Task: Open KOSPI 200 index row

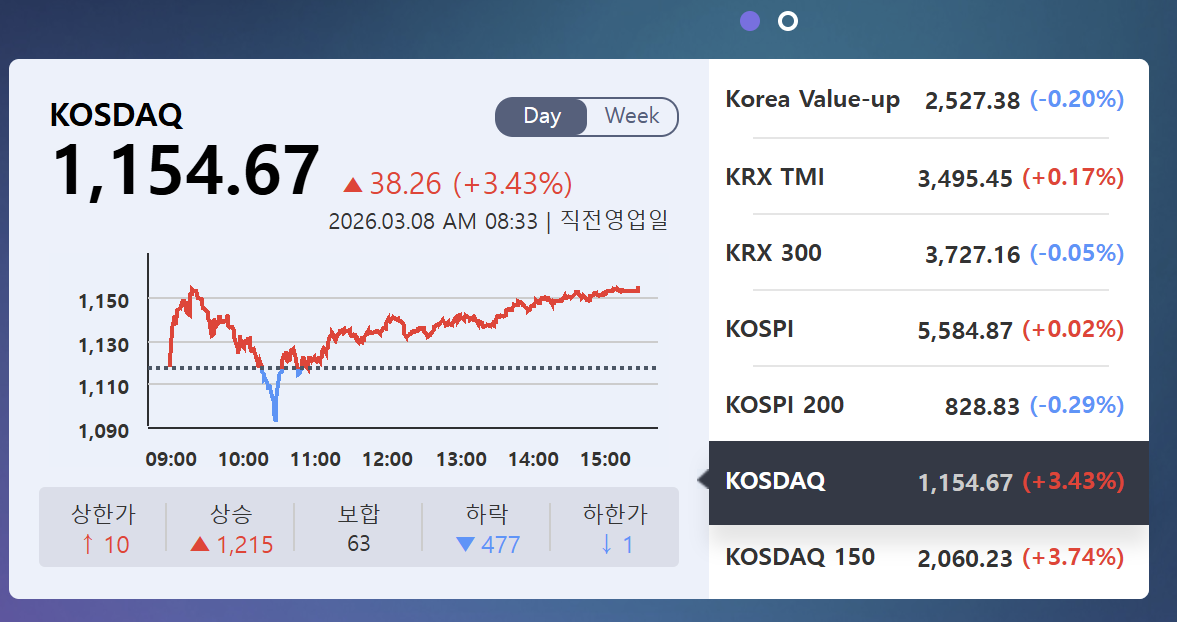Action: [x=929, y=405]
